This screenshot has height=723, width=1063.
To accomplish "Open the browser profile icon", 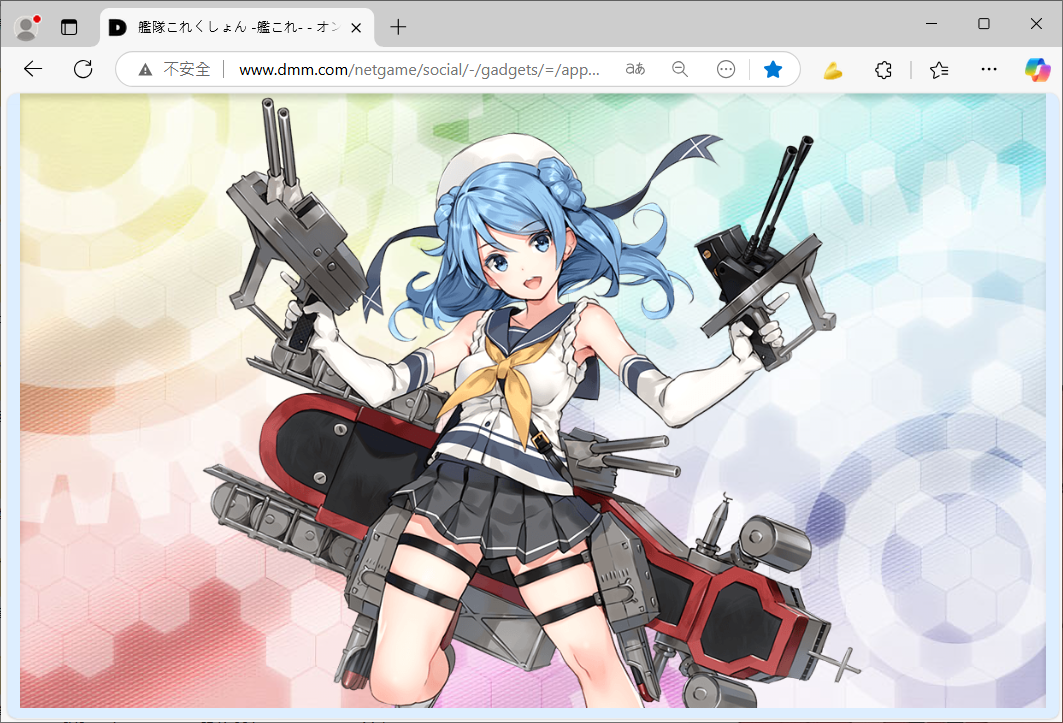I will (27, 28).
